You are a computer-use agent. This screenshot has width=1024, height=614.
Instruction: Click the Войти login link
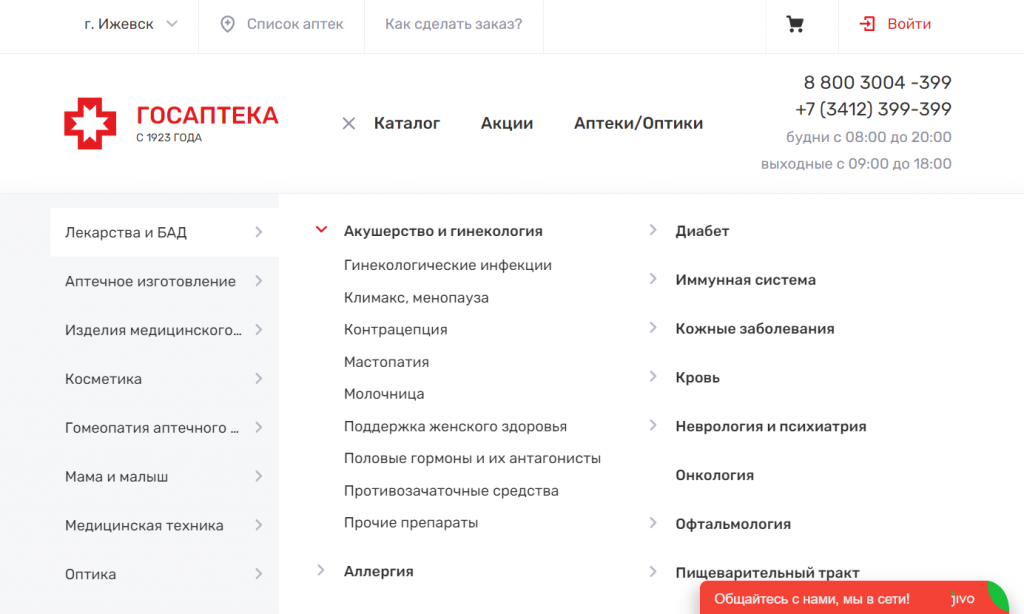pos(908,24)
